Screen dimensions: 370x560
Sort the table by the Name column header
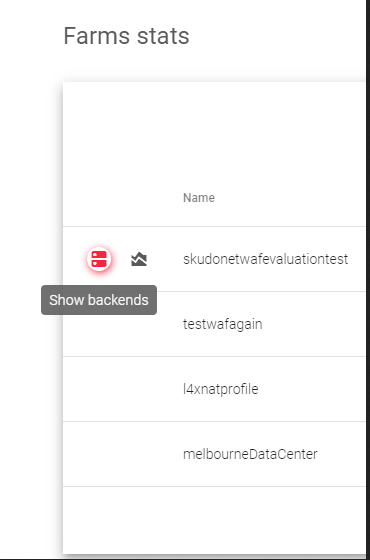(x=199, y=198)
